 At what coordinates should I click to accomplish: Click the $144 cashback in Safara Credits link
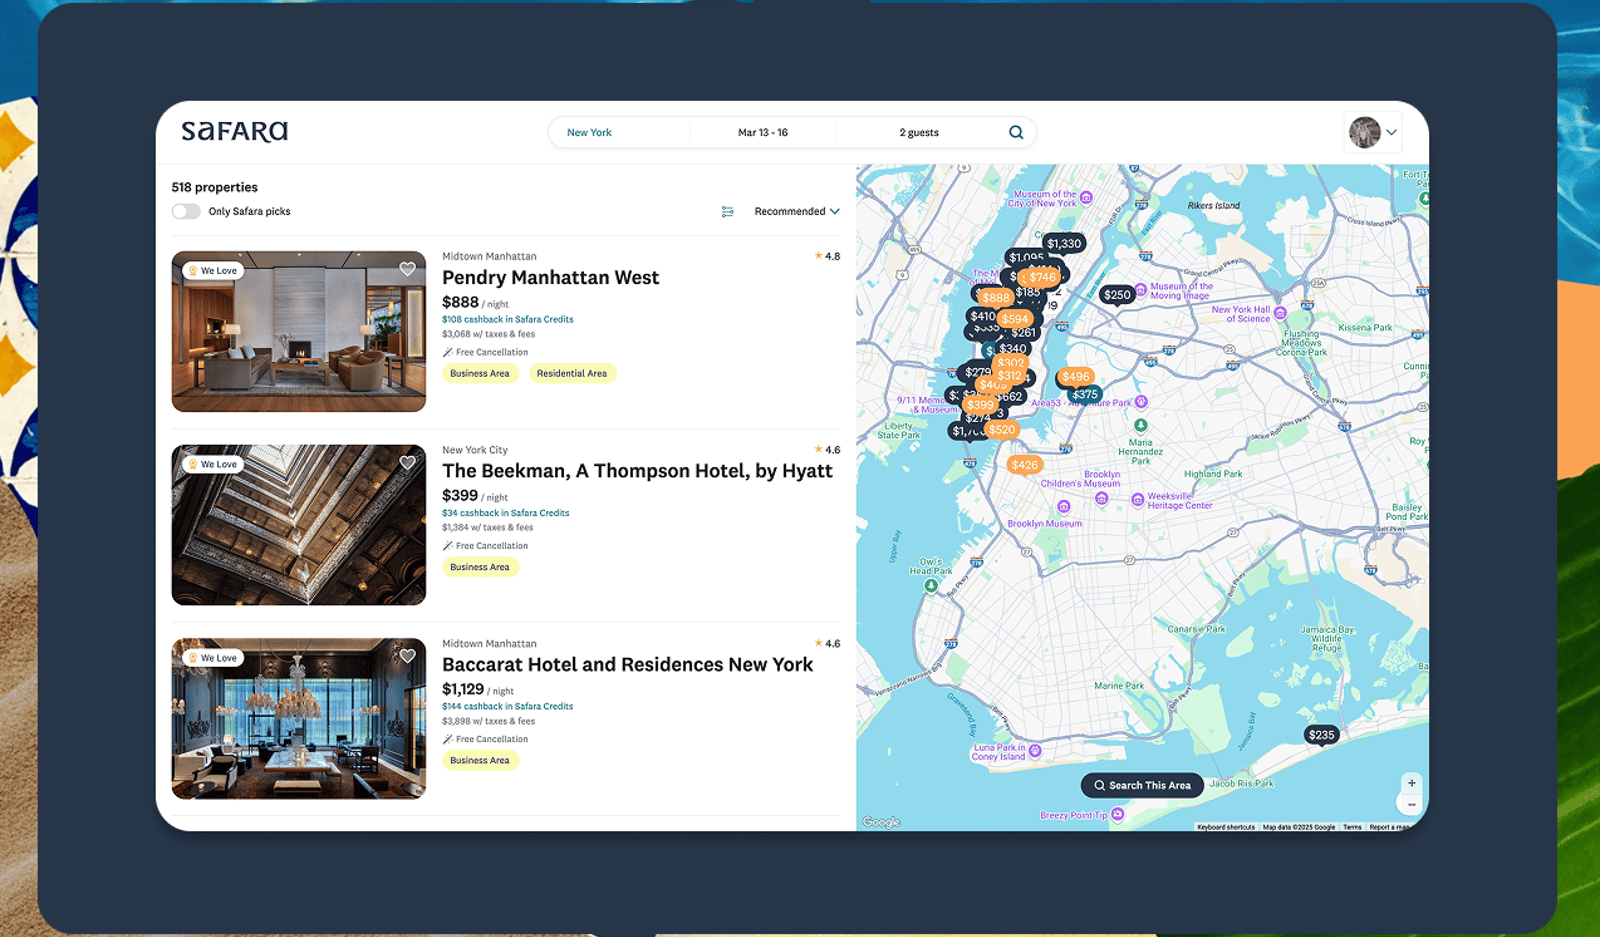click(x=508, y=706)
